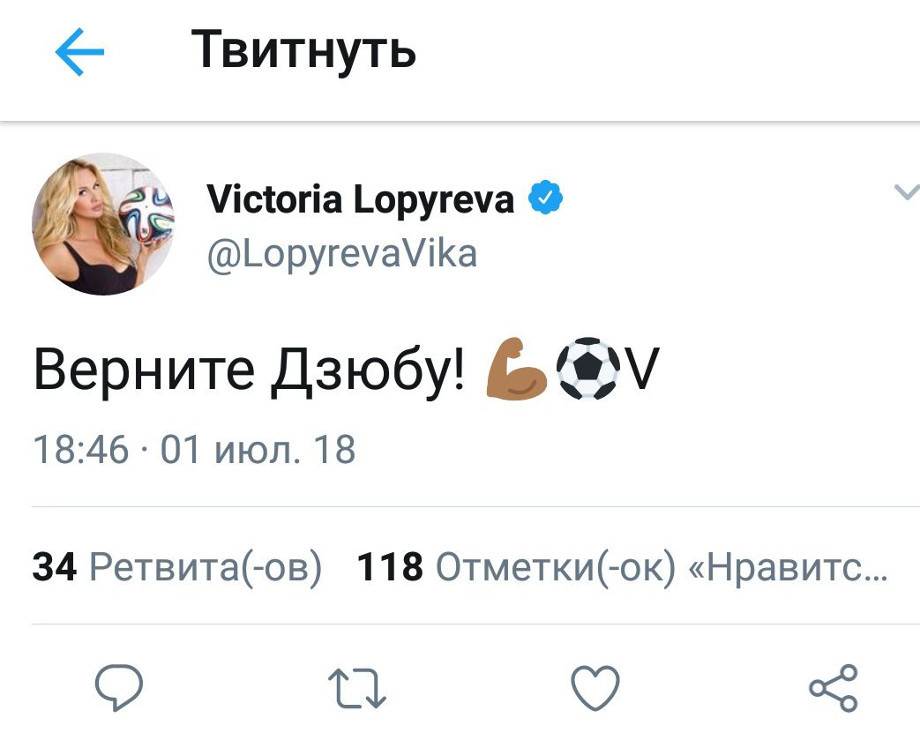Click the reply speech bubble icon

[119, 689]
